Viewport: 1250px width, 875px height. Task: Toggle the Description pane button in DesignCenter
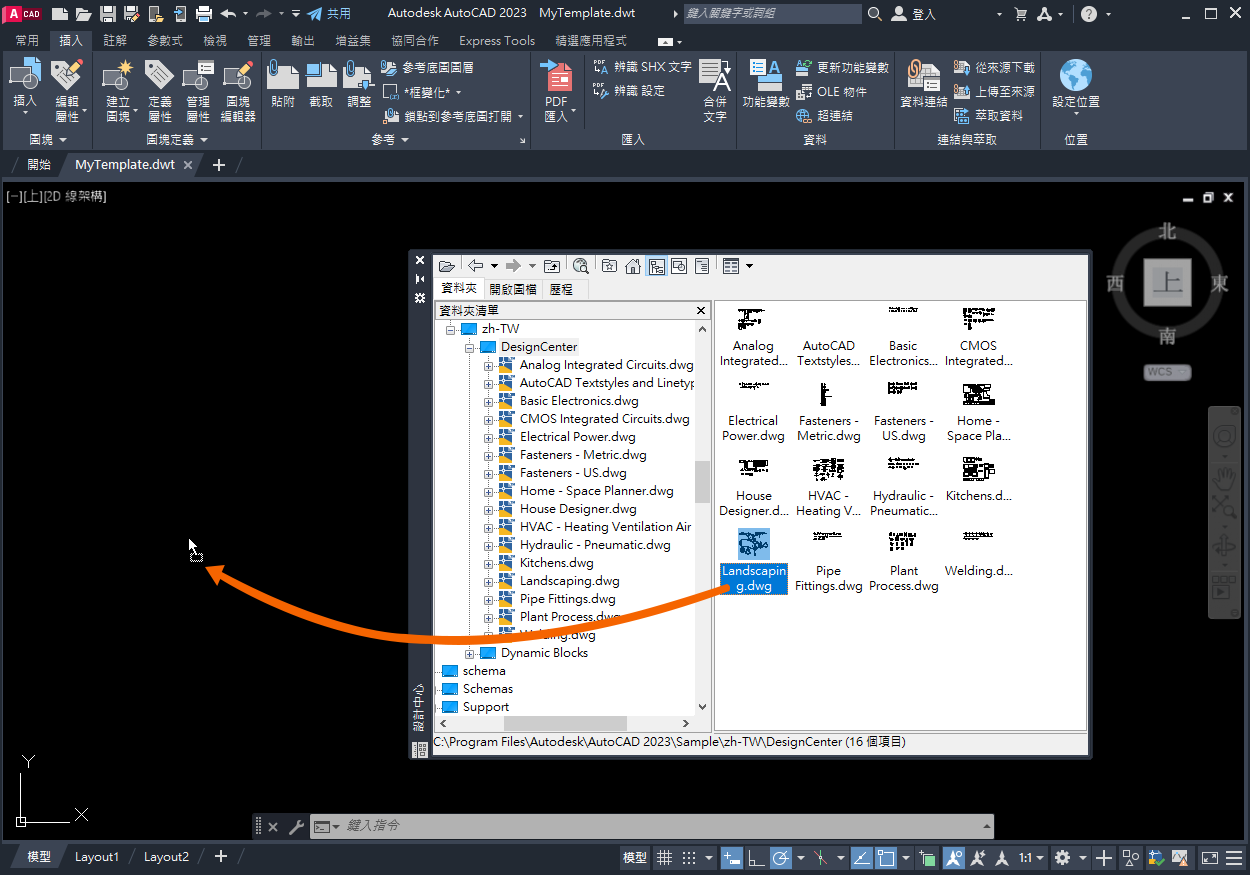click(702, 266)
